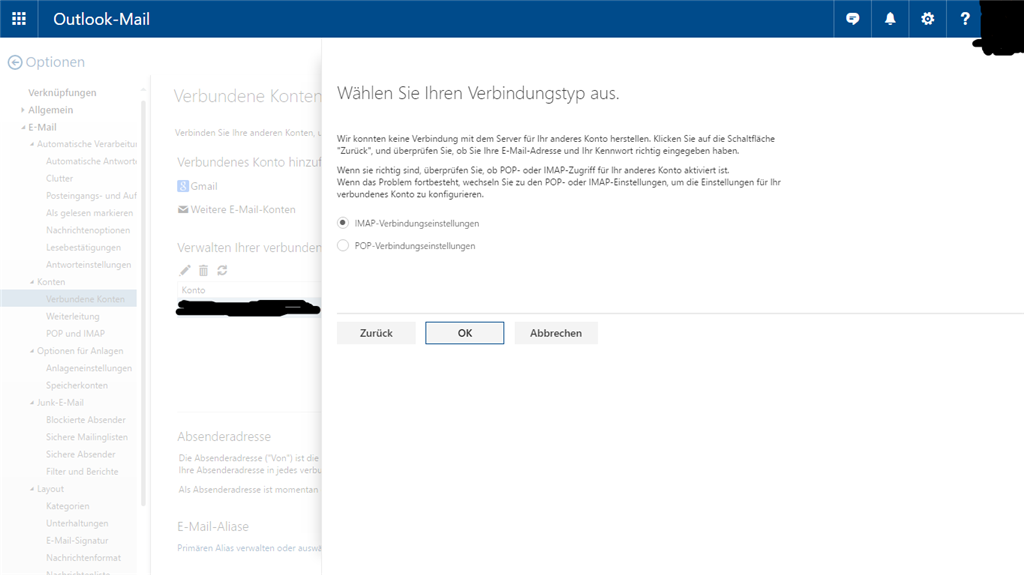
Task: Collapse the Layout tree section
Action: (32, 489)
